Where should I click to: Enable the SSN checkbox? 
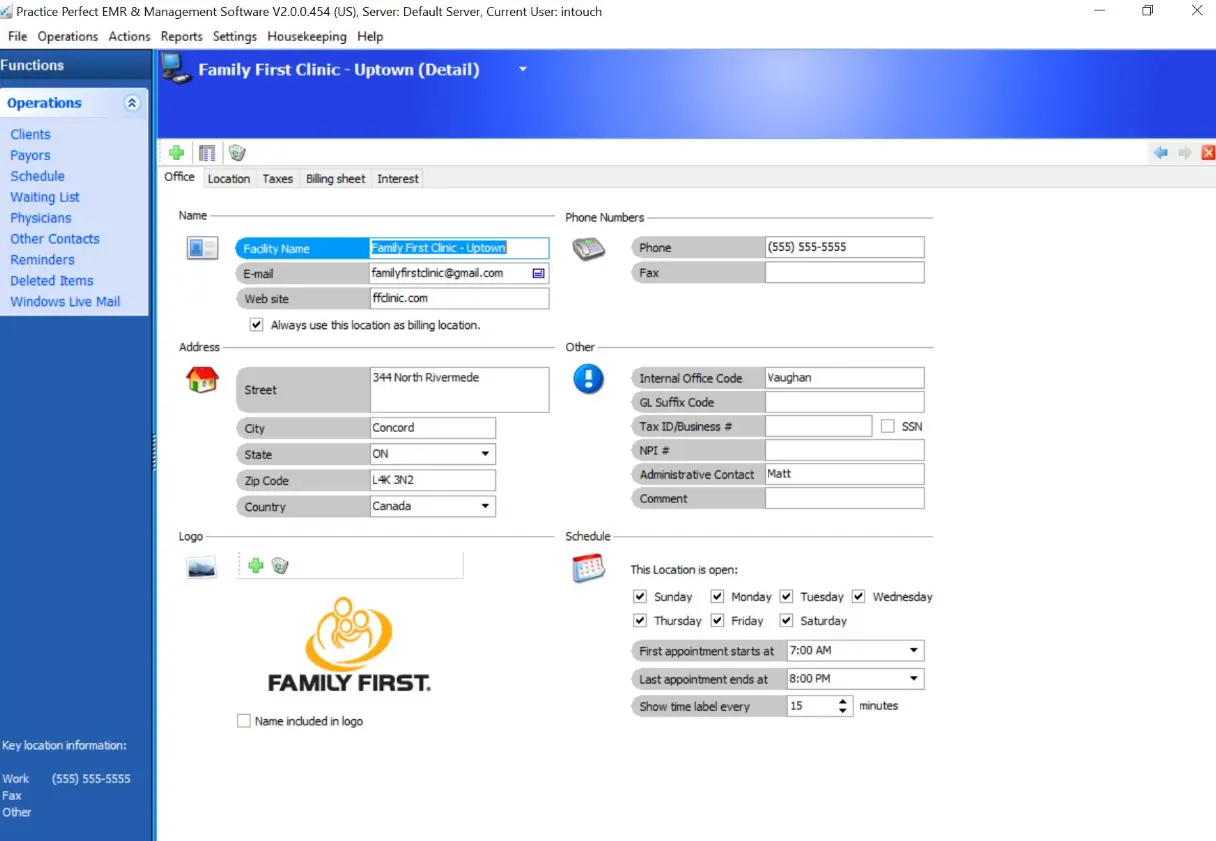click(x=888, y=425)
